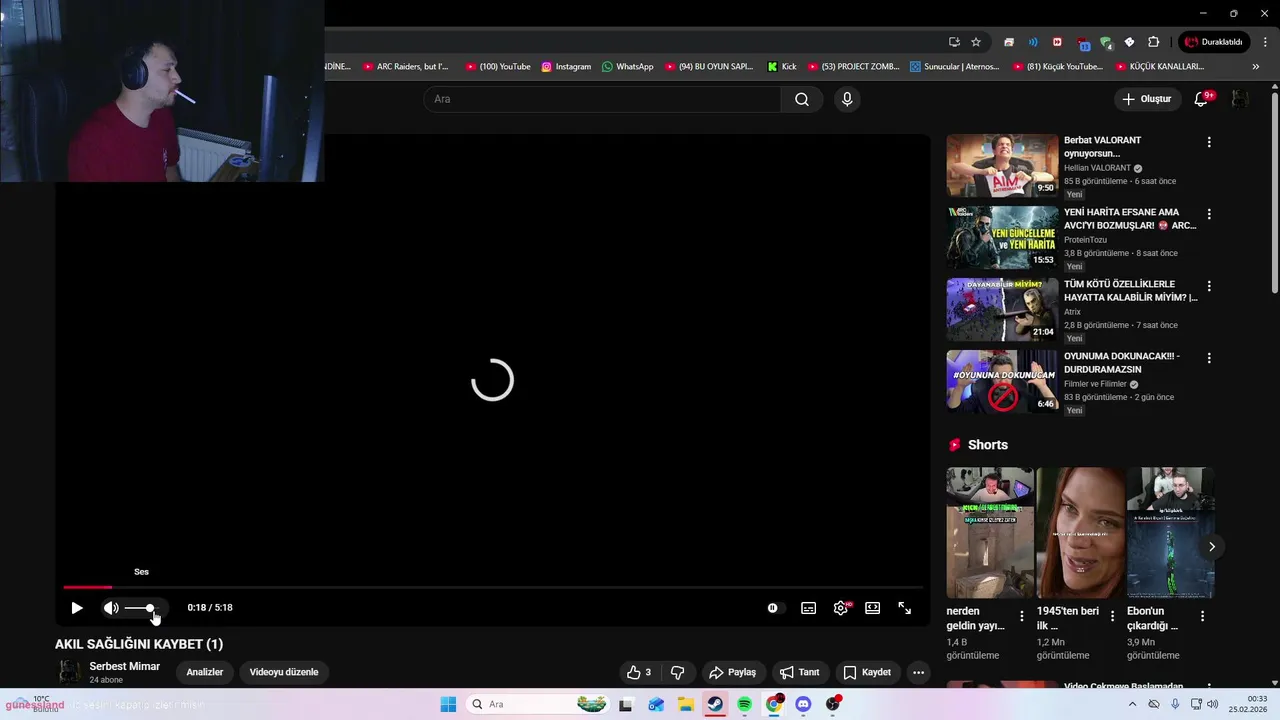Screen dimensions: 1280x720
Task: Open options for YENİ HARİTA EFSANE video
Action: [1209, 214]
